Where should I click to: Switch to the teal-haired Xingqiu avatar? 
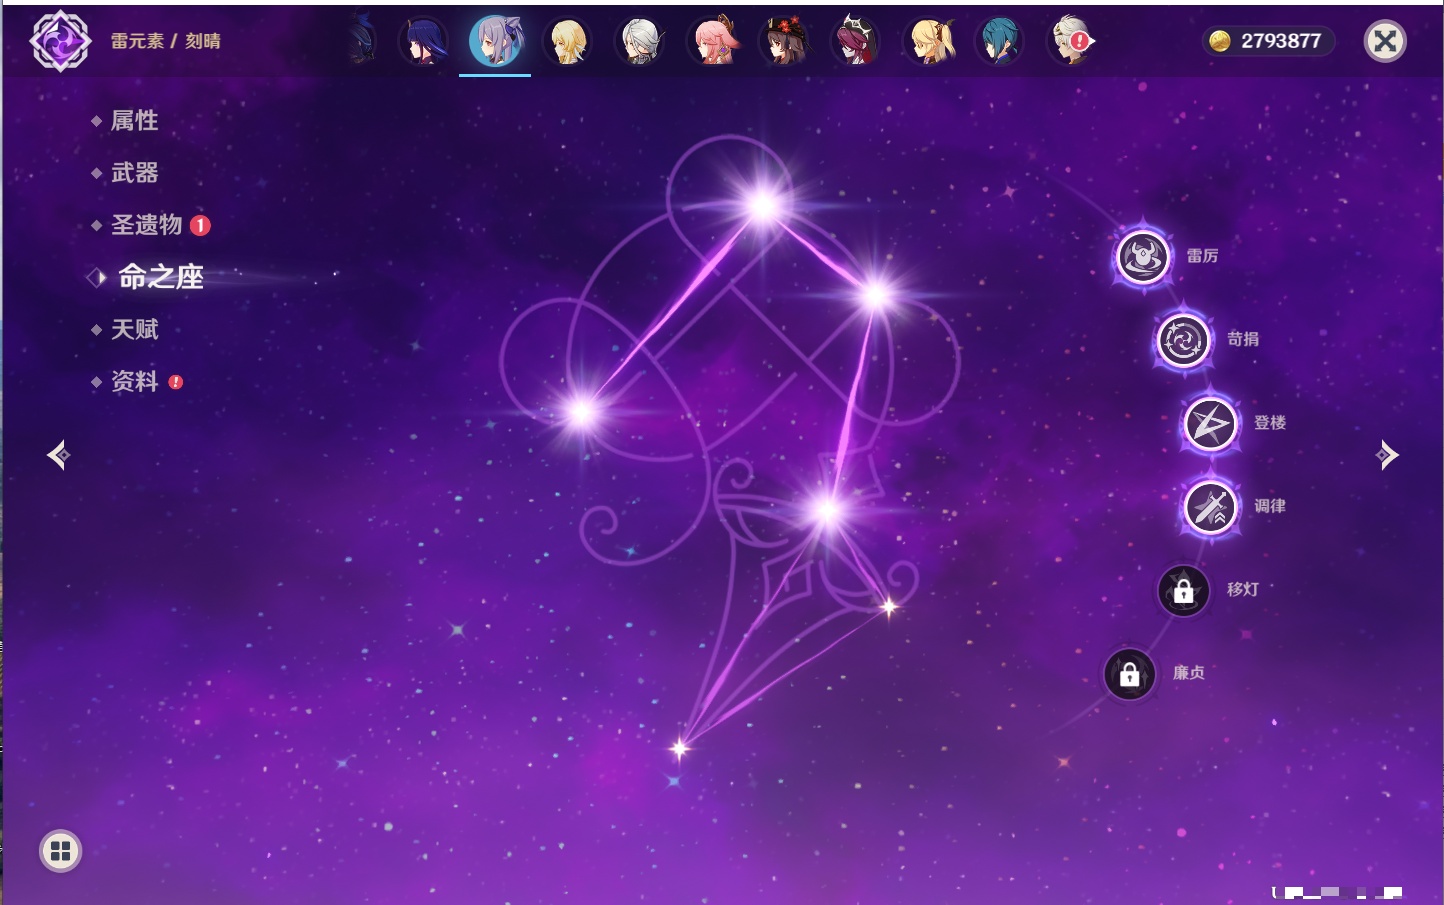click(x=1000, y=42)
